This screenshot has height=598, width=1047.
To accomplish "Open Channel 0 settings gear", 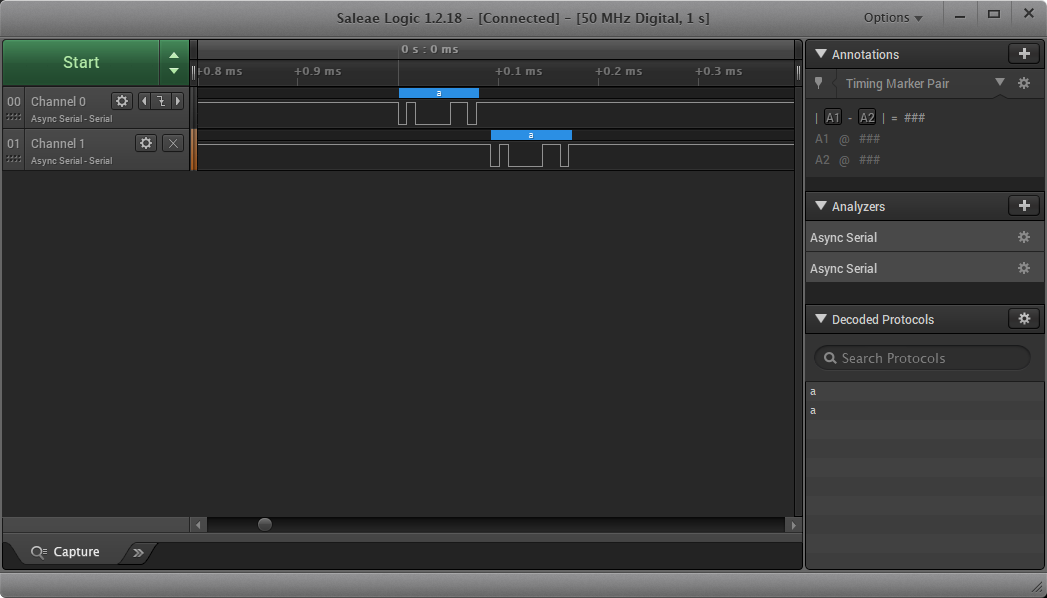I will tap(122, 101).
